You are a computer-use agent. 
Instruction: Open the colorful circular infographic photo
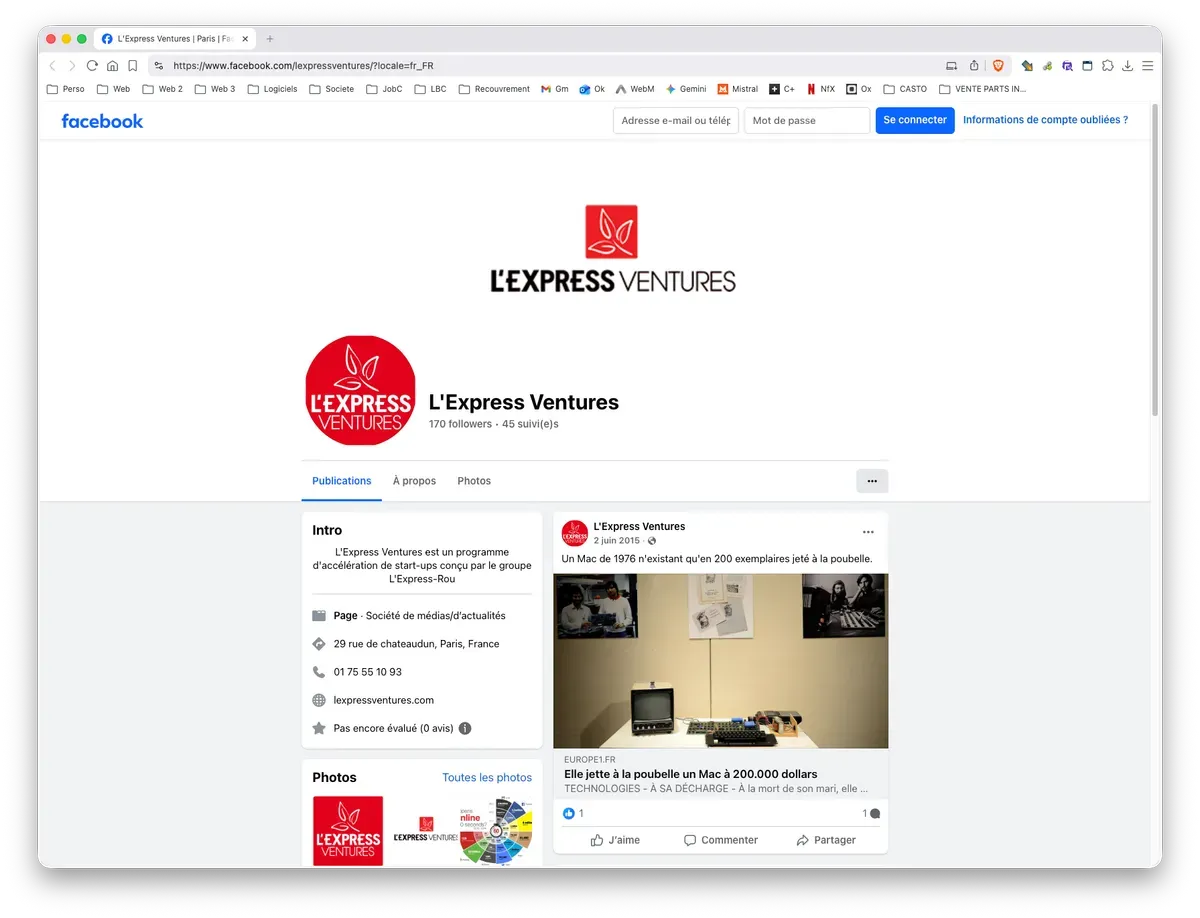[496, 830]
